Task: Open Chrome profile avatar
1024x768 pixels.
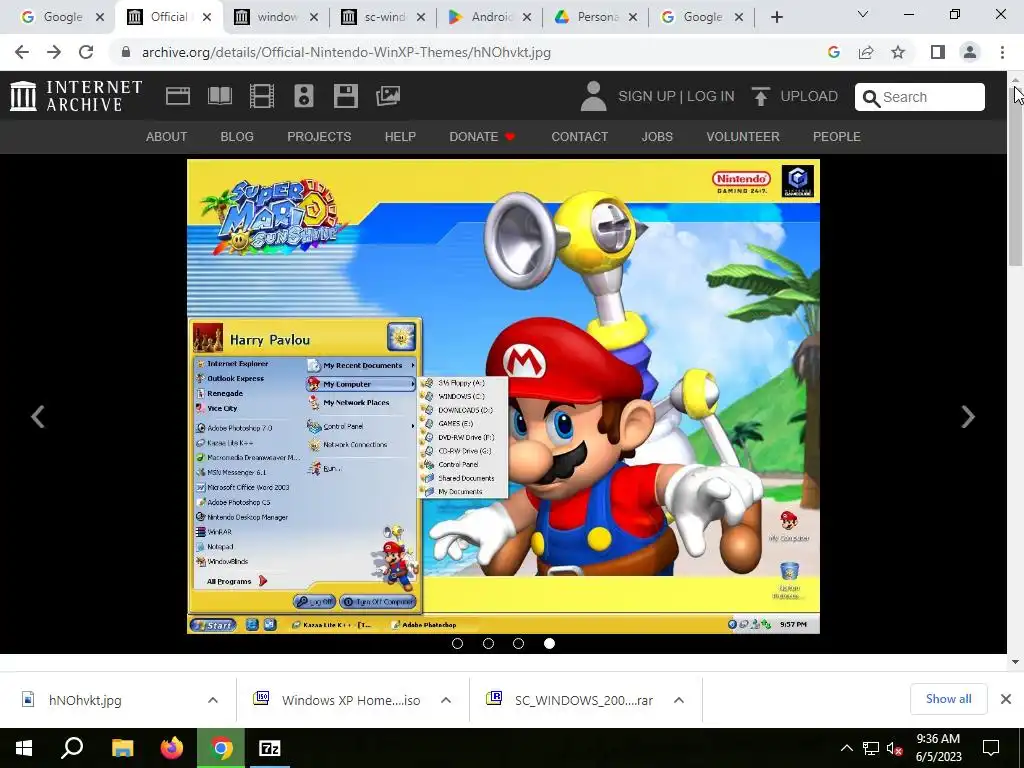Action: [x=970, y=52]
